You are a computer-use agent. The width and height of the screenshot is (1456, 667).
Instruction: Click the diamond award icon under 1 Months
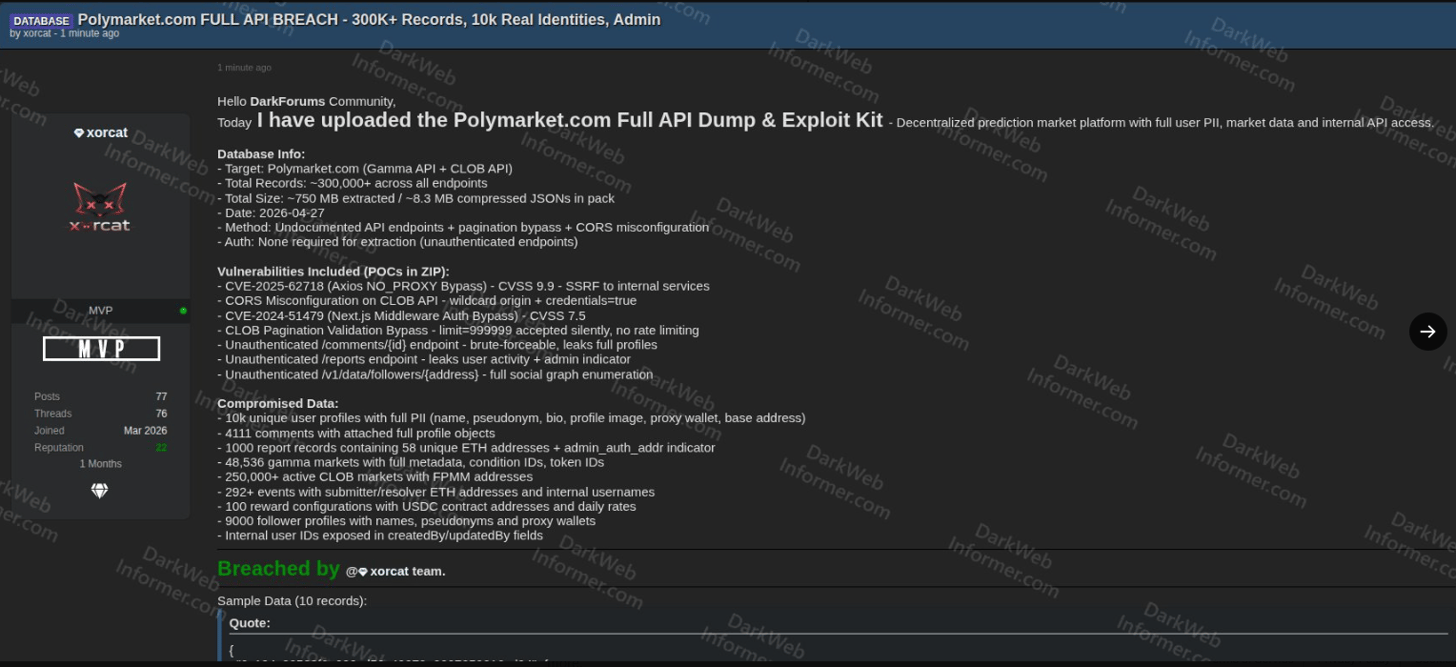coord(100,490)
